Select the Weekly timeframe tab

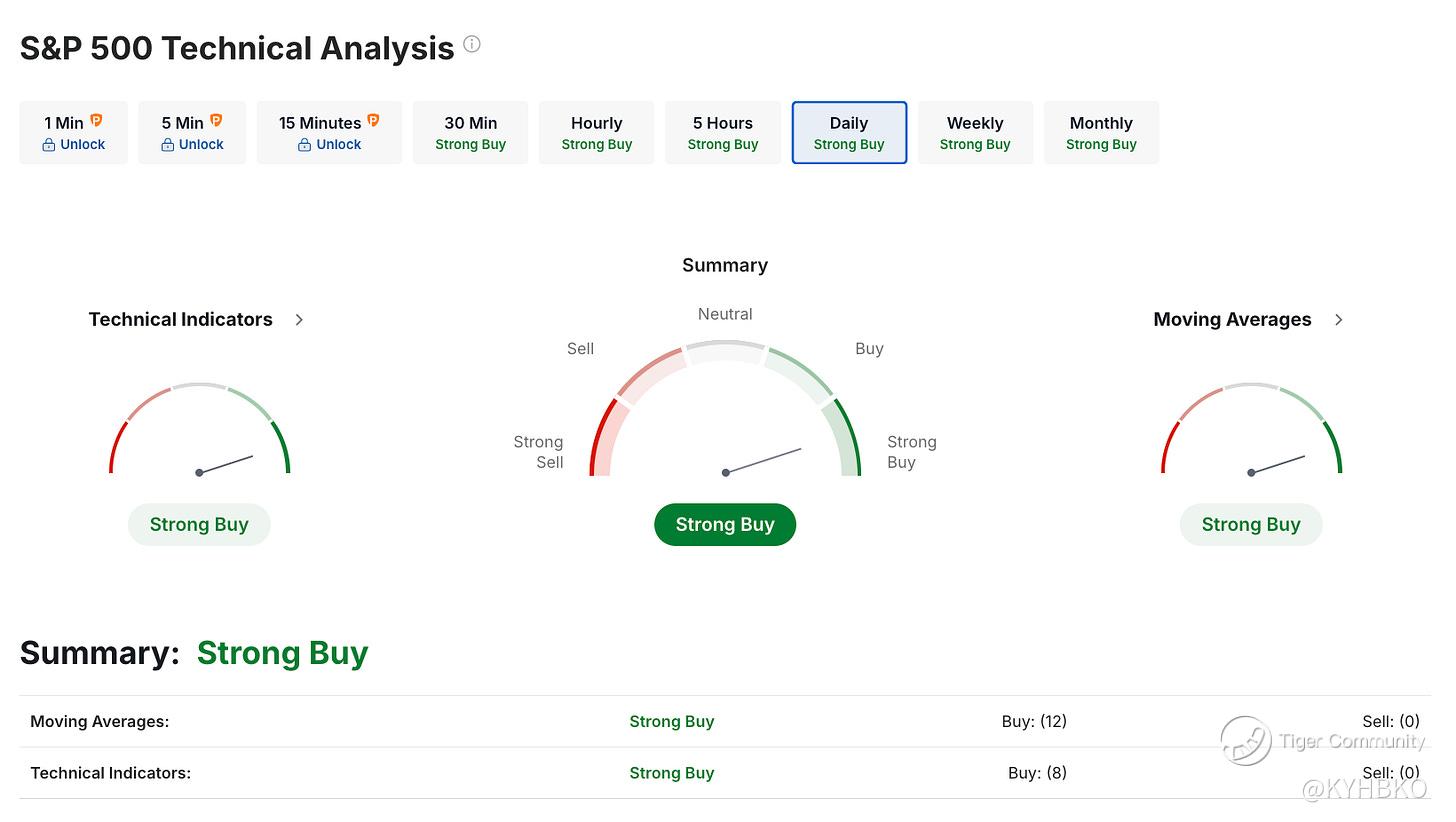[x=975, y=132]
